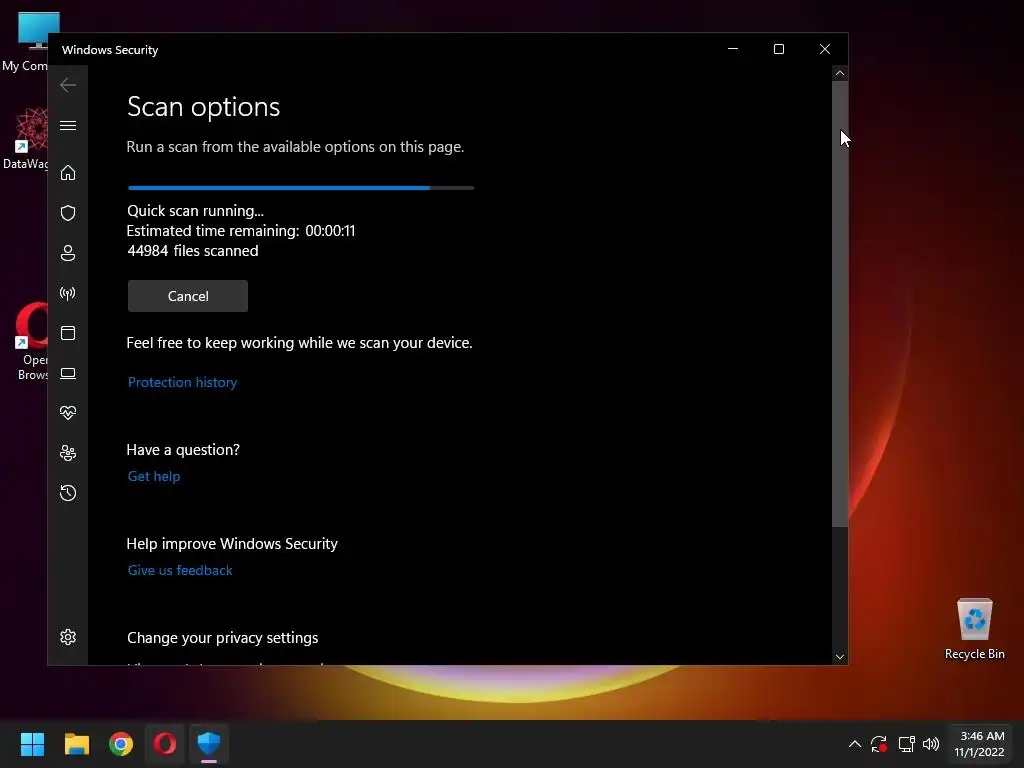Open Device performance & health heart icon
1024x768 pixels.
(x=68, y=413)
